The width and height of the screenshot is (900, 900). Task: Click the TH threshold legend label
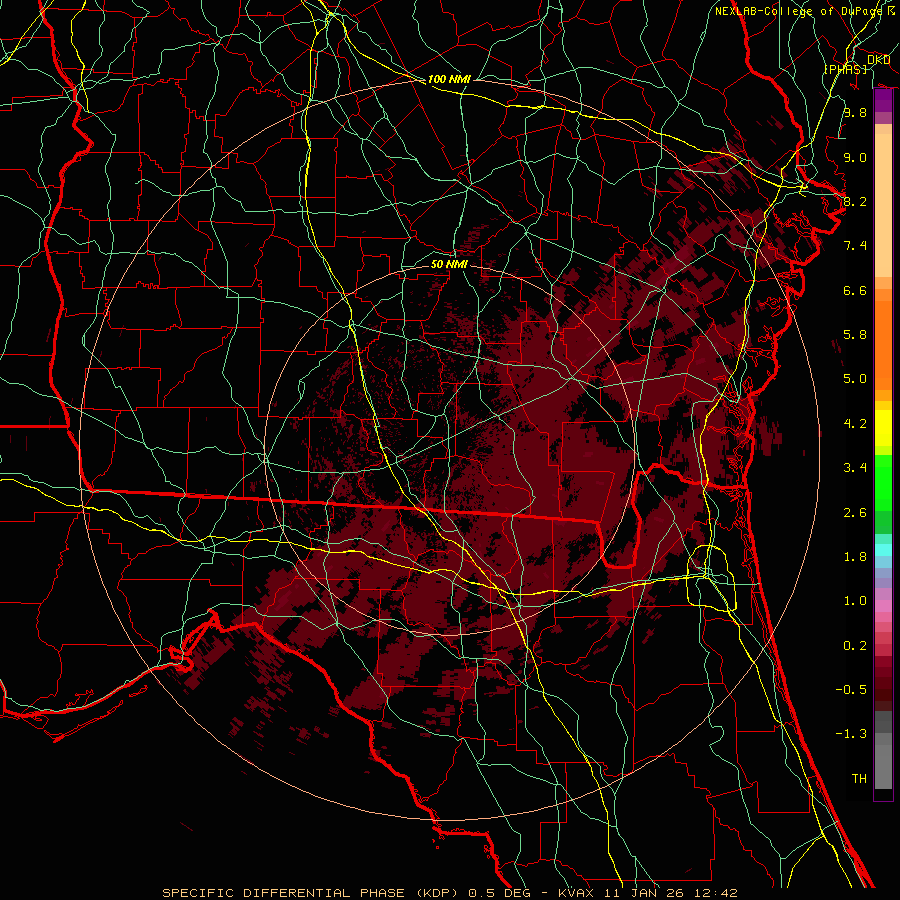pos(859,779)
